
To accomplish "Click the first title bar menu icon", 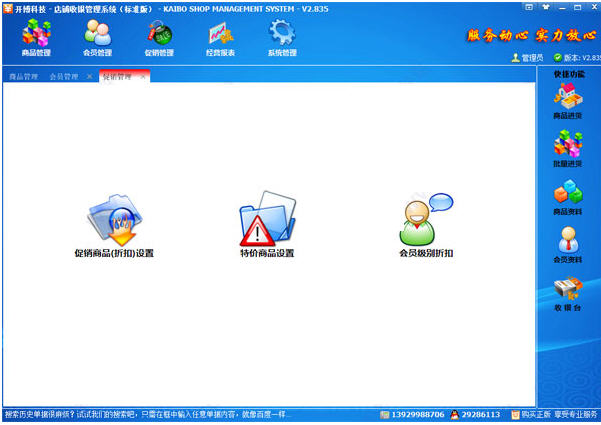I will 529,7.
